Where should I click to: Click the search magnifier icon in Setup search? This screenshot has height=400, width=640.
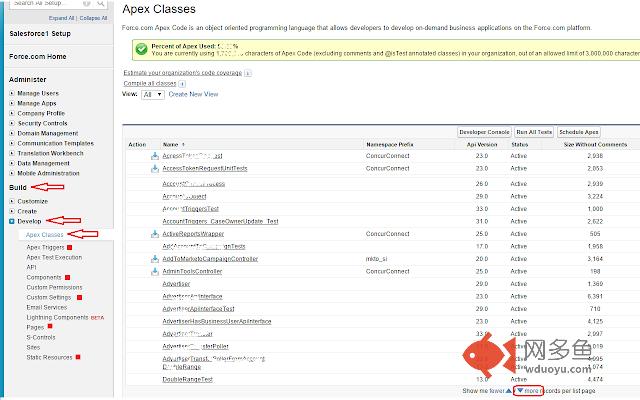click(x=100, y=3)
